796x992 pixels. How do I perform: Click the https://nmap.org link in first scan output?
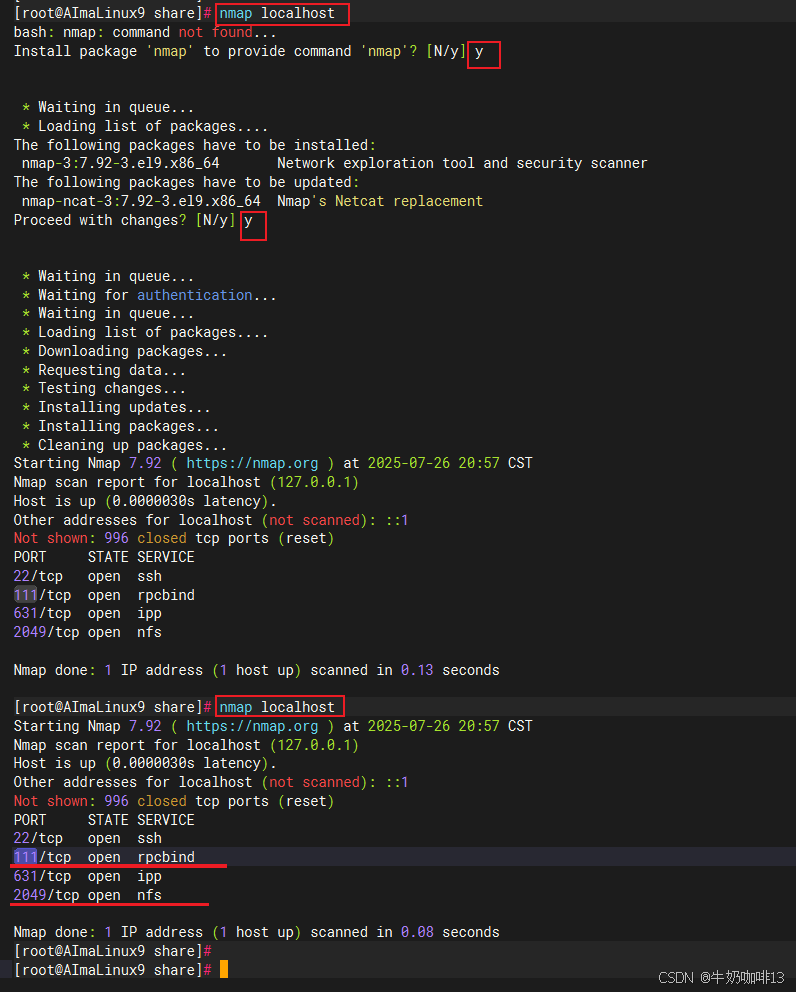(252, 463)
